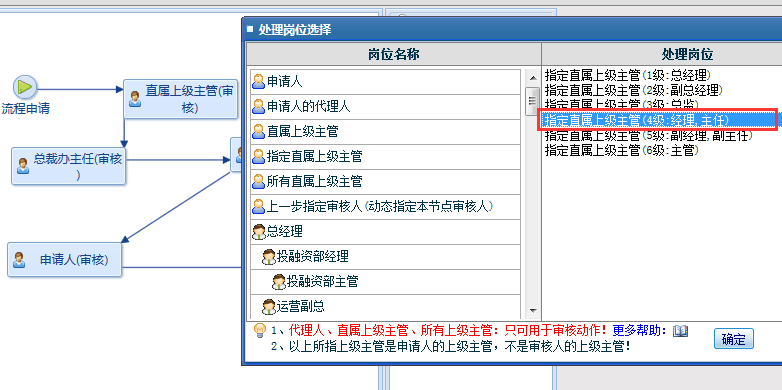Image resolution: width=782 pixels, height=390 pixels.
Task: Click the 投融资部主管 role icon
Action: click(279, 282)
